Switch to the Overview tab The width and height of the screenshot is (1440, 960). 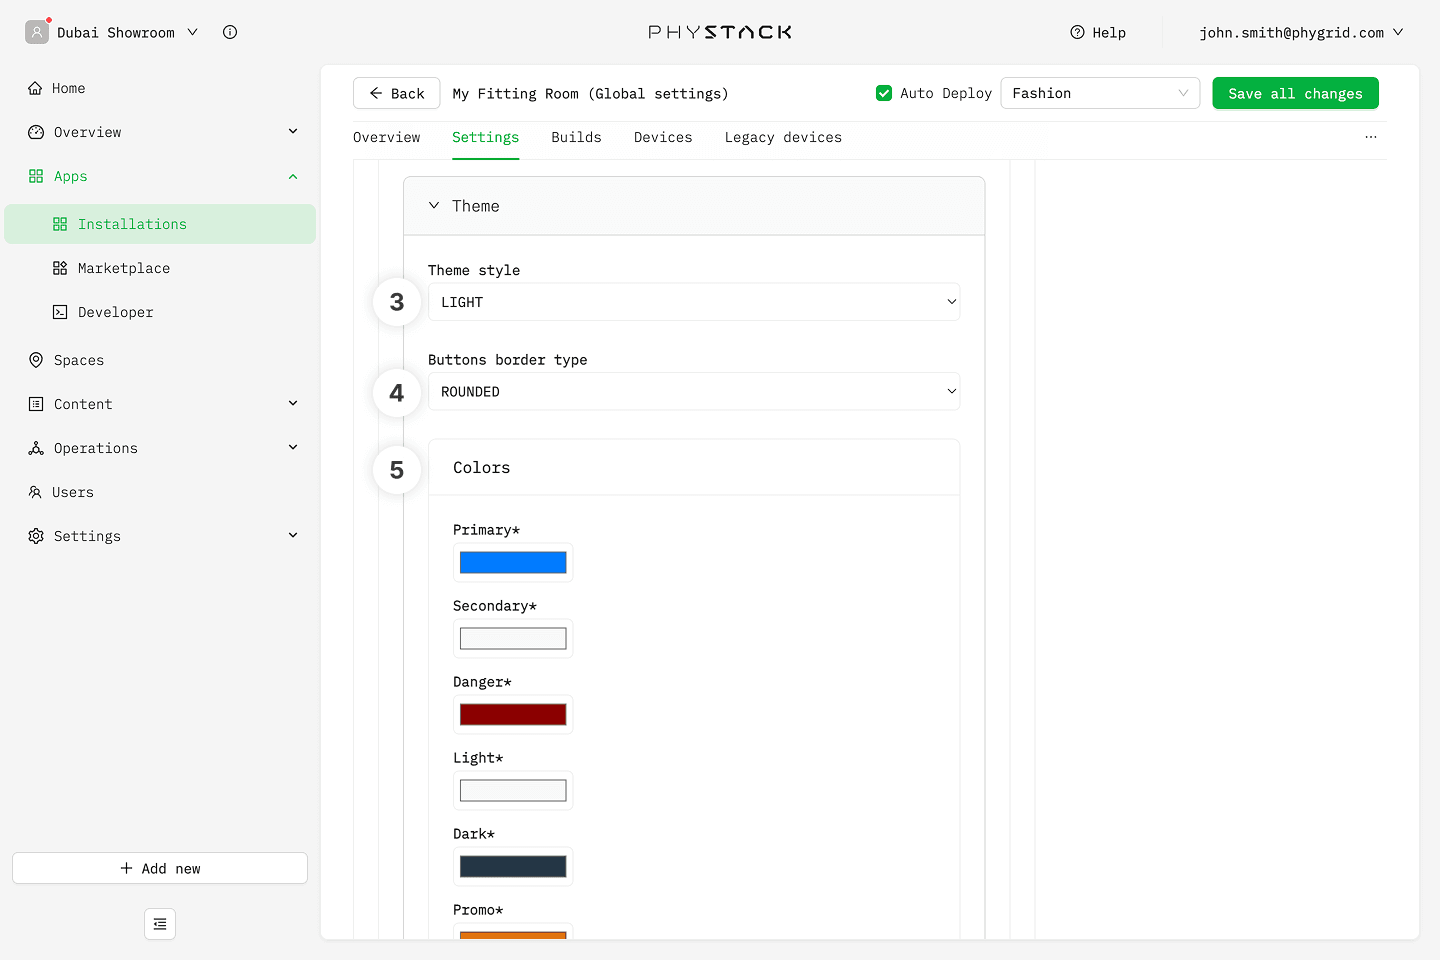click(387, 137)
